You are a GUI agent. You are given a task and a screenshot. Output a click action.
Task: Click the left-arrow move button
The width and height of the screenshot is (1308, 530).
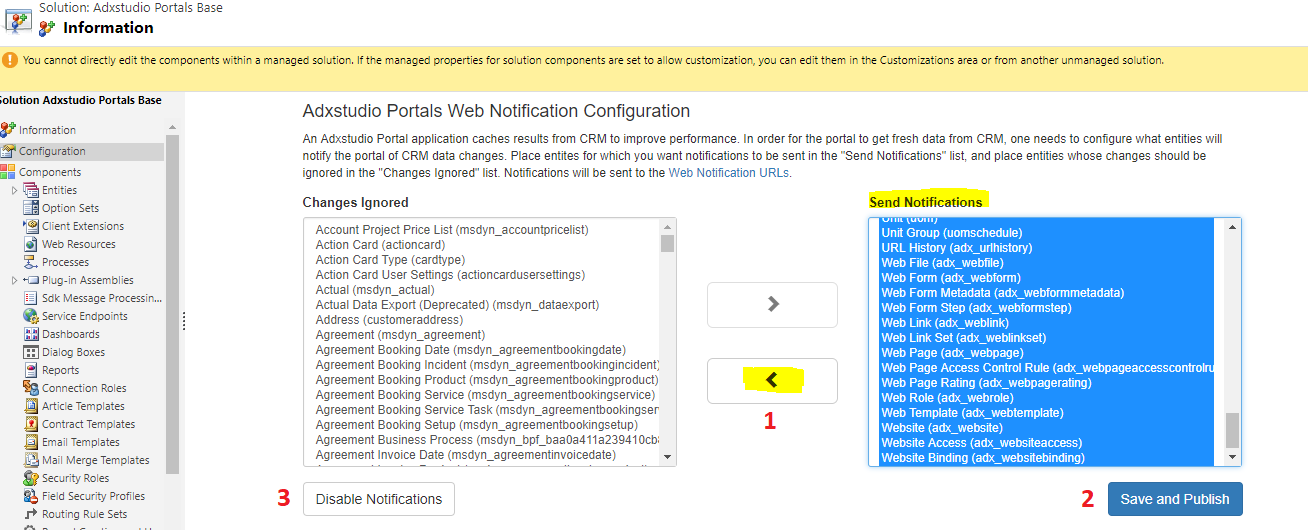pyautogui.click(x=772, y=381)
